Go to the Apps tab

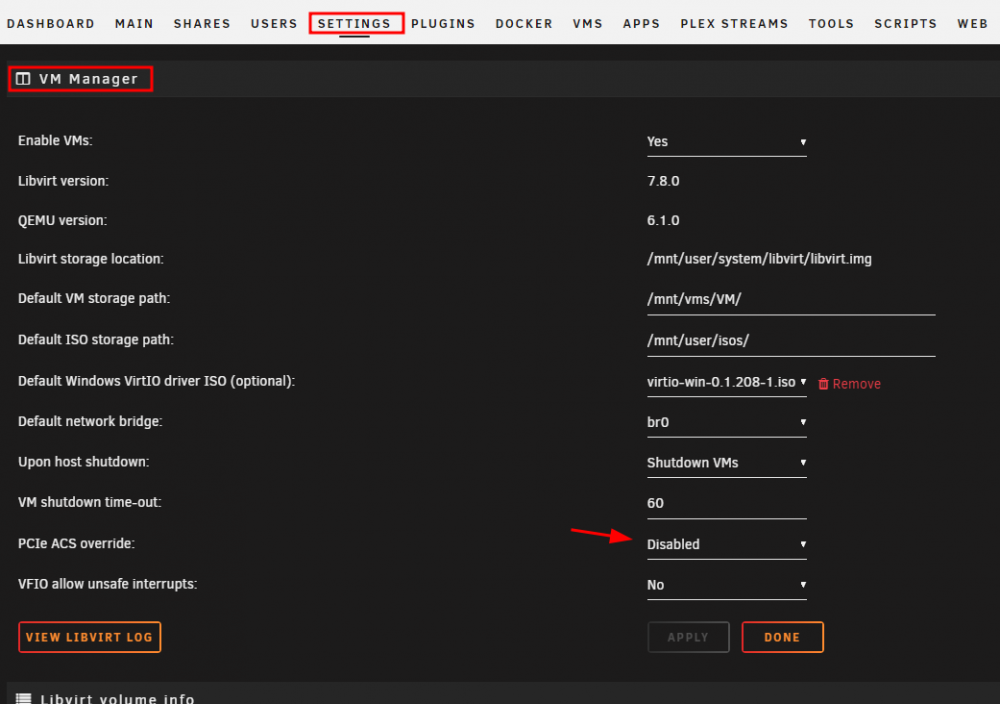click(x=642, y=24)
